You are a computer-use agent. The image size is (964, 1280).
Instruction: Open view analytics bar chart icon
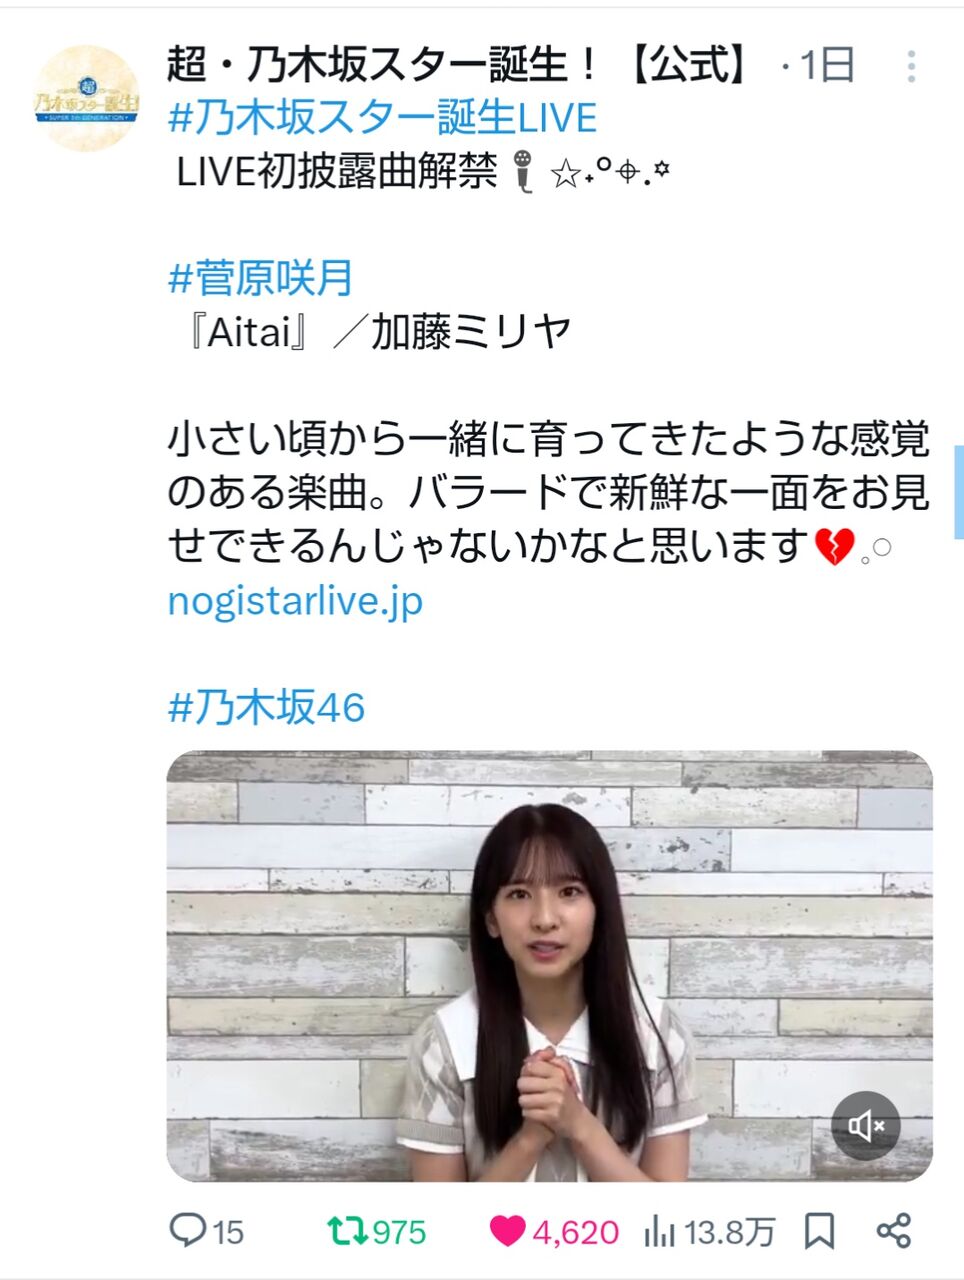coord(660,1231)
